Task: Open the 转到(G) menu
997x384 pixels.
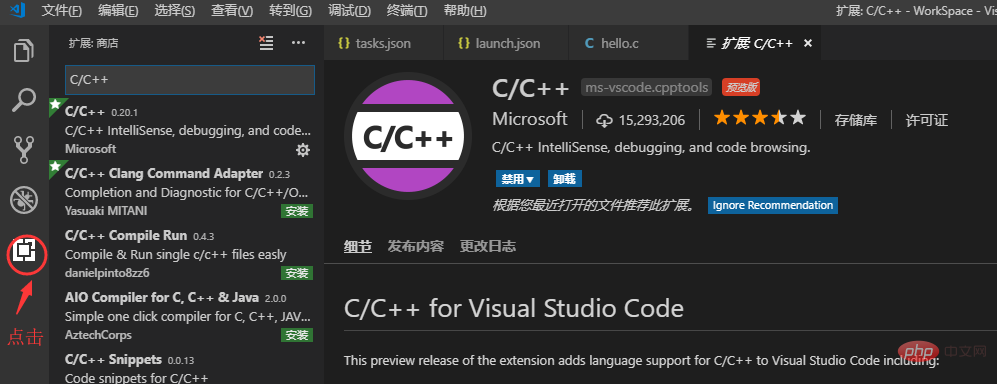Action: point(290,11)
